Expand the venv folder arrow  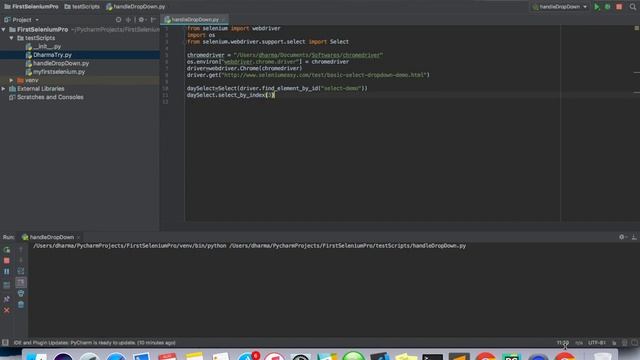pos(11,80)
